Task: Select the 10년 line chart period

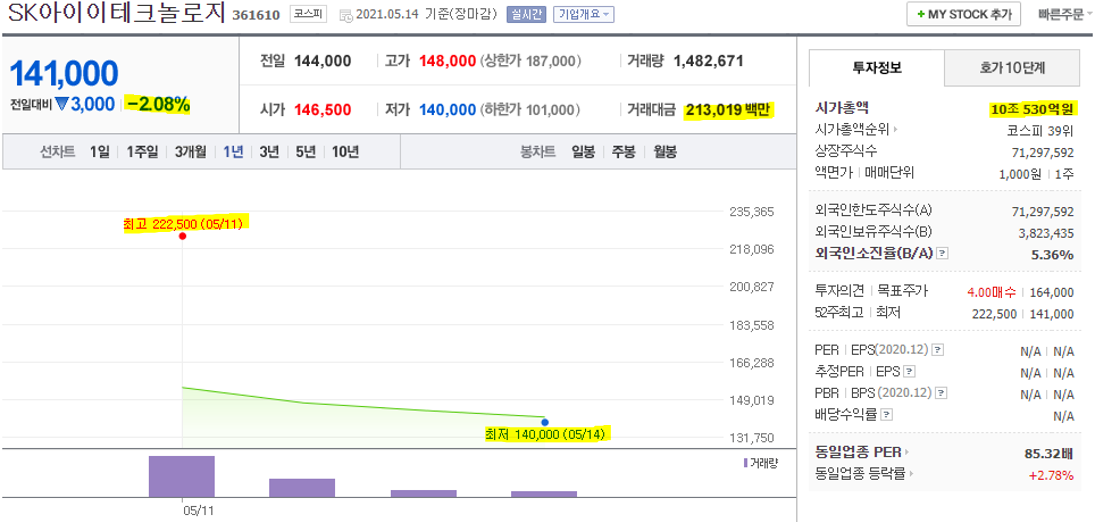Action: [345, 151]
